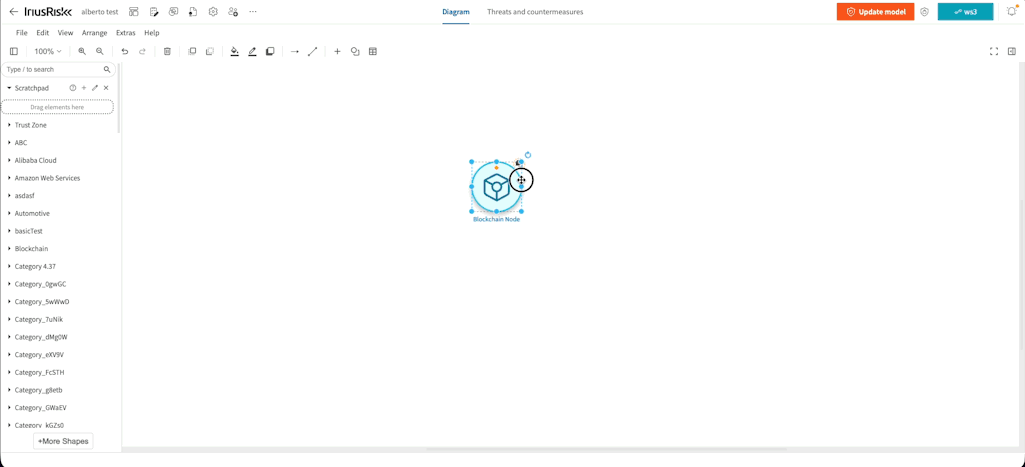Expand the ABC category
The width and height of the screenshot is (1025, 467).
pyautogui.click(x=21, y=143)
